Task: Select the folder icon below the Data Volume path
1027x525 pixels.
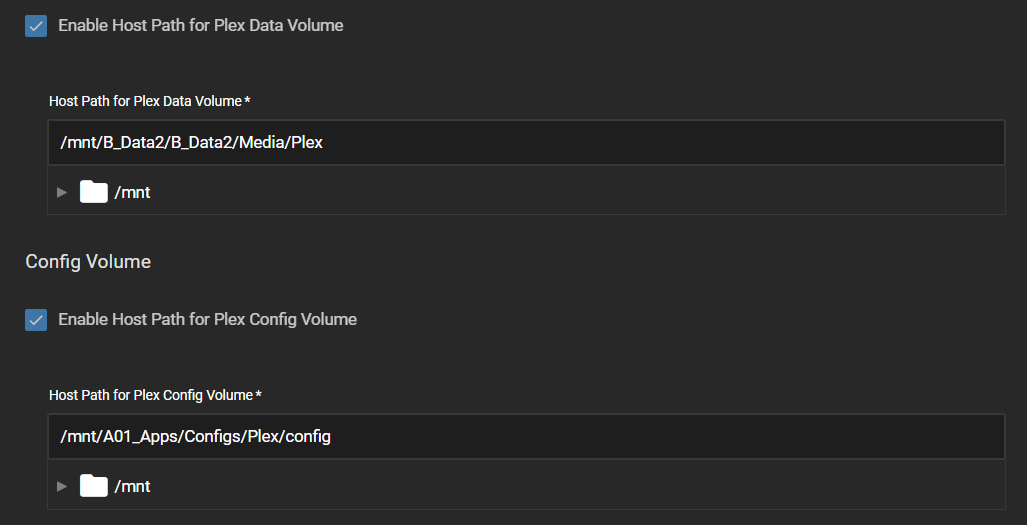Action: (94, 192)
